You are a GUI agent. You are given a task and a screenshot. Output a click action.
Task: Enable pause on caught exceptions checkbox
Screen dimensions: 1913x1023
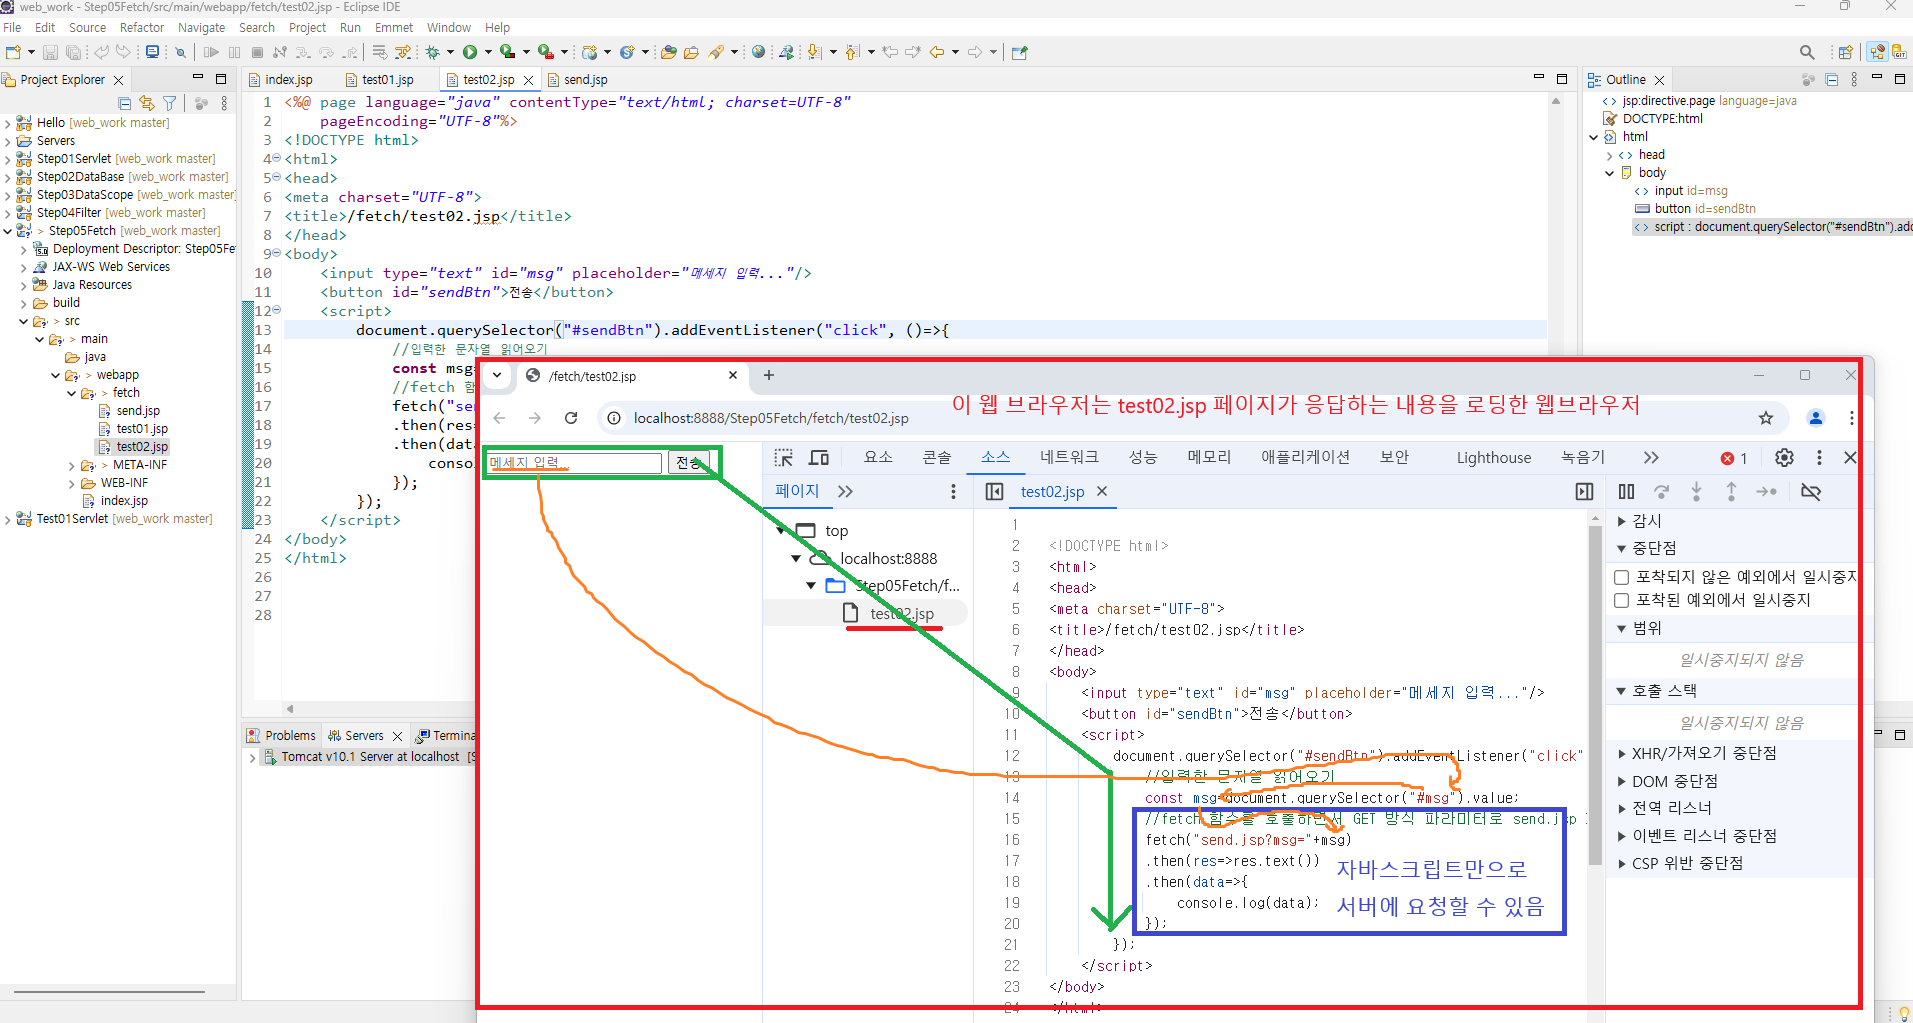pyautogui.click(x=1622, y=600)
